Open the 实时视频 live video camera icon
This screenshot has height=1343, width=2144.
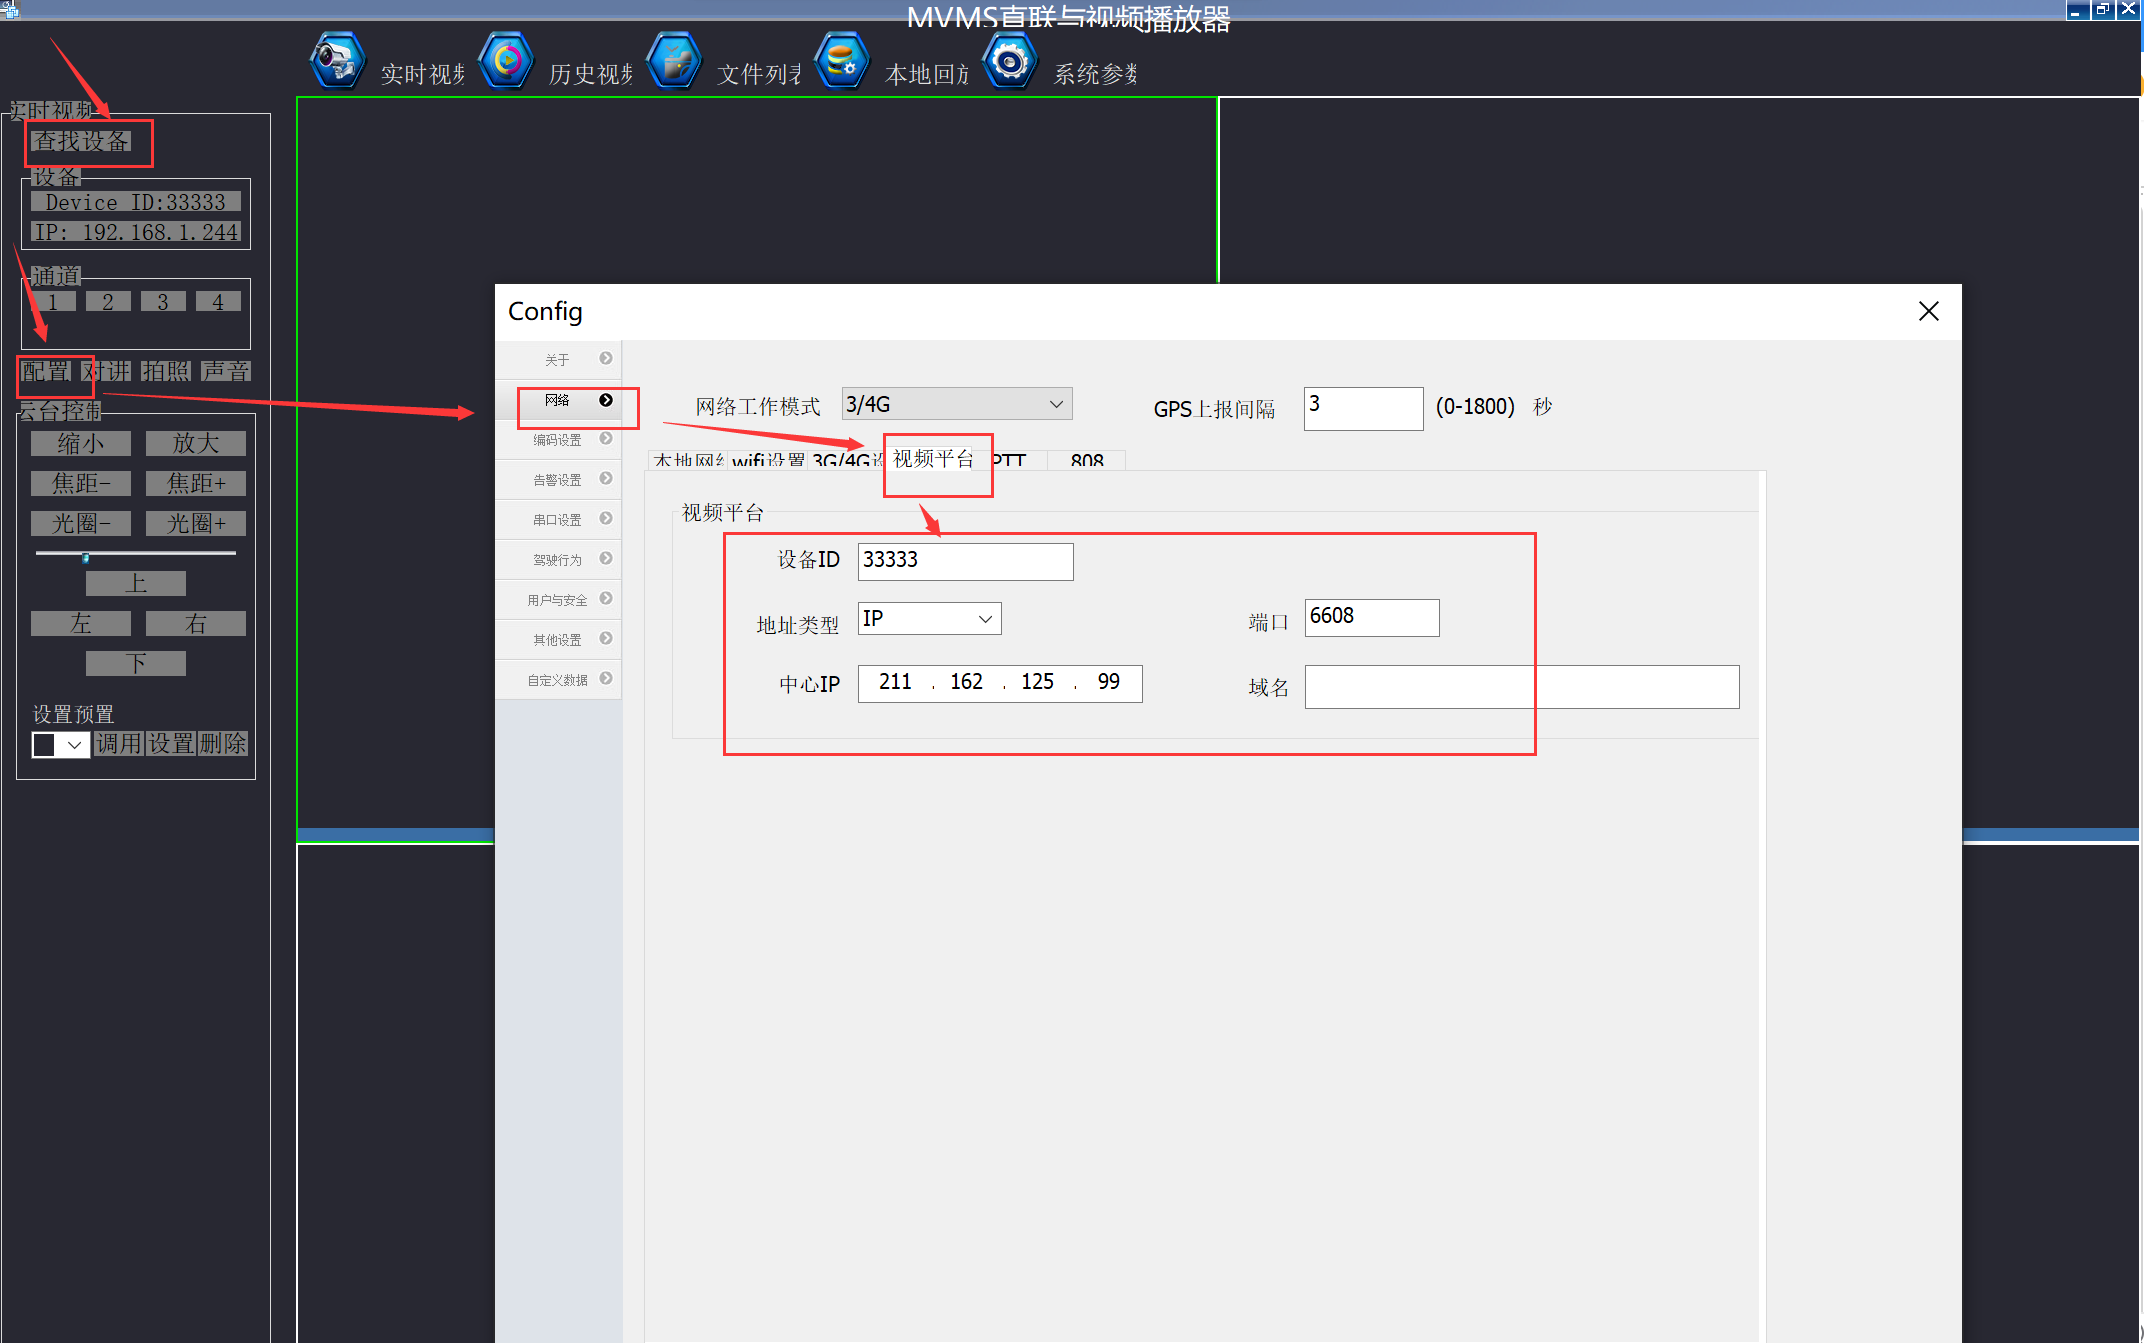[x=337, y=62]
